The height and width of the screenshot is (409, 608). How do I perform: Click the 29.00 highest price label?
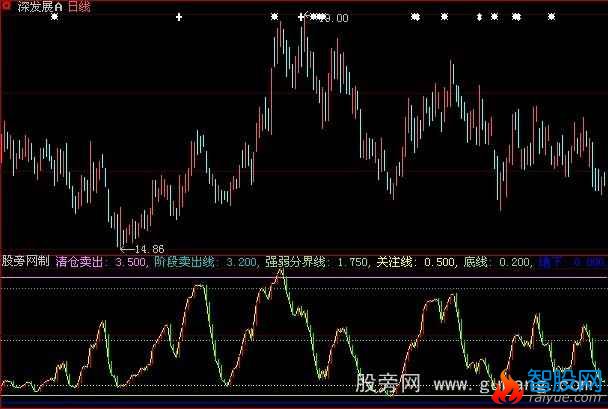335,18
